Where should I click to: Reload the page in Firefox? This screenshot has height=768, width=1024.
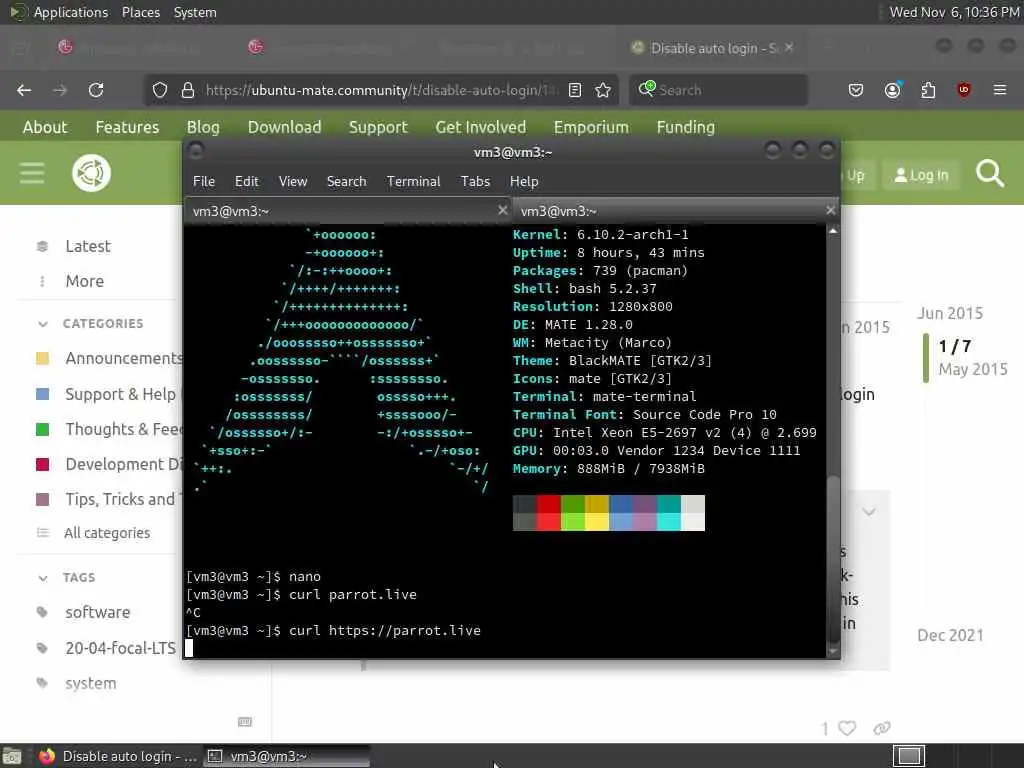[x=96, y=90]
